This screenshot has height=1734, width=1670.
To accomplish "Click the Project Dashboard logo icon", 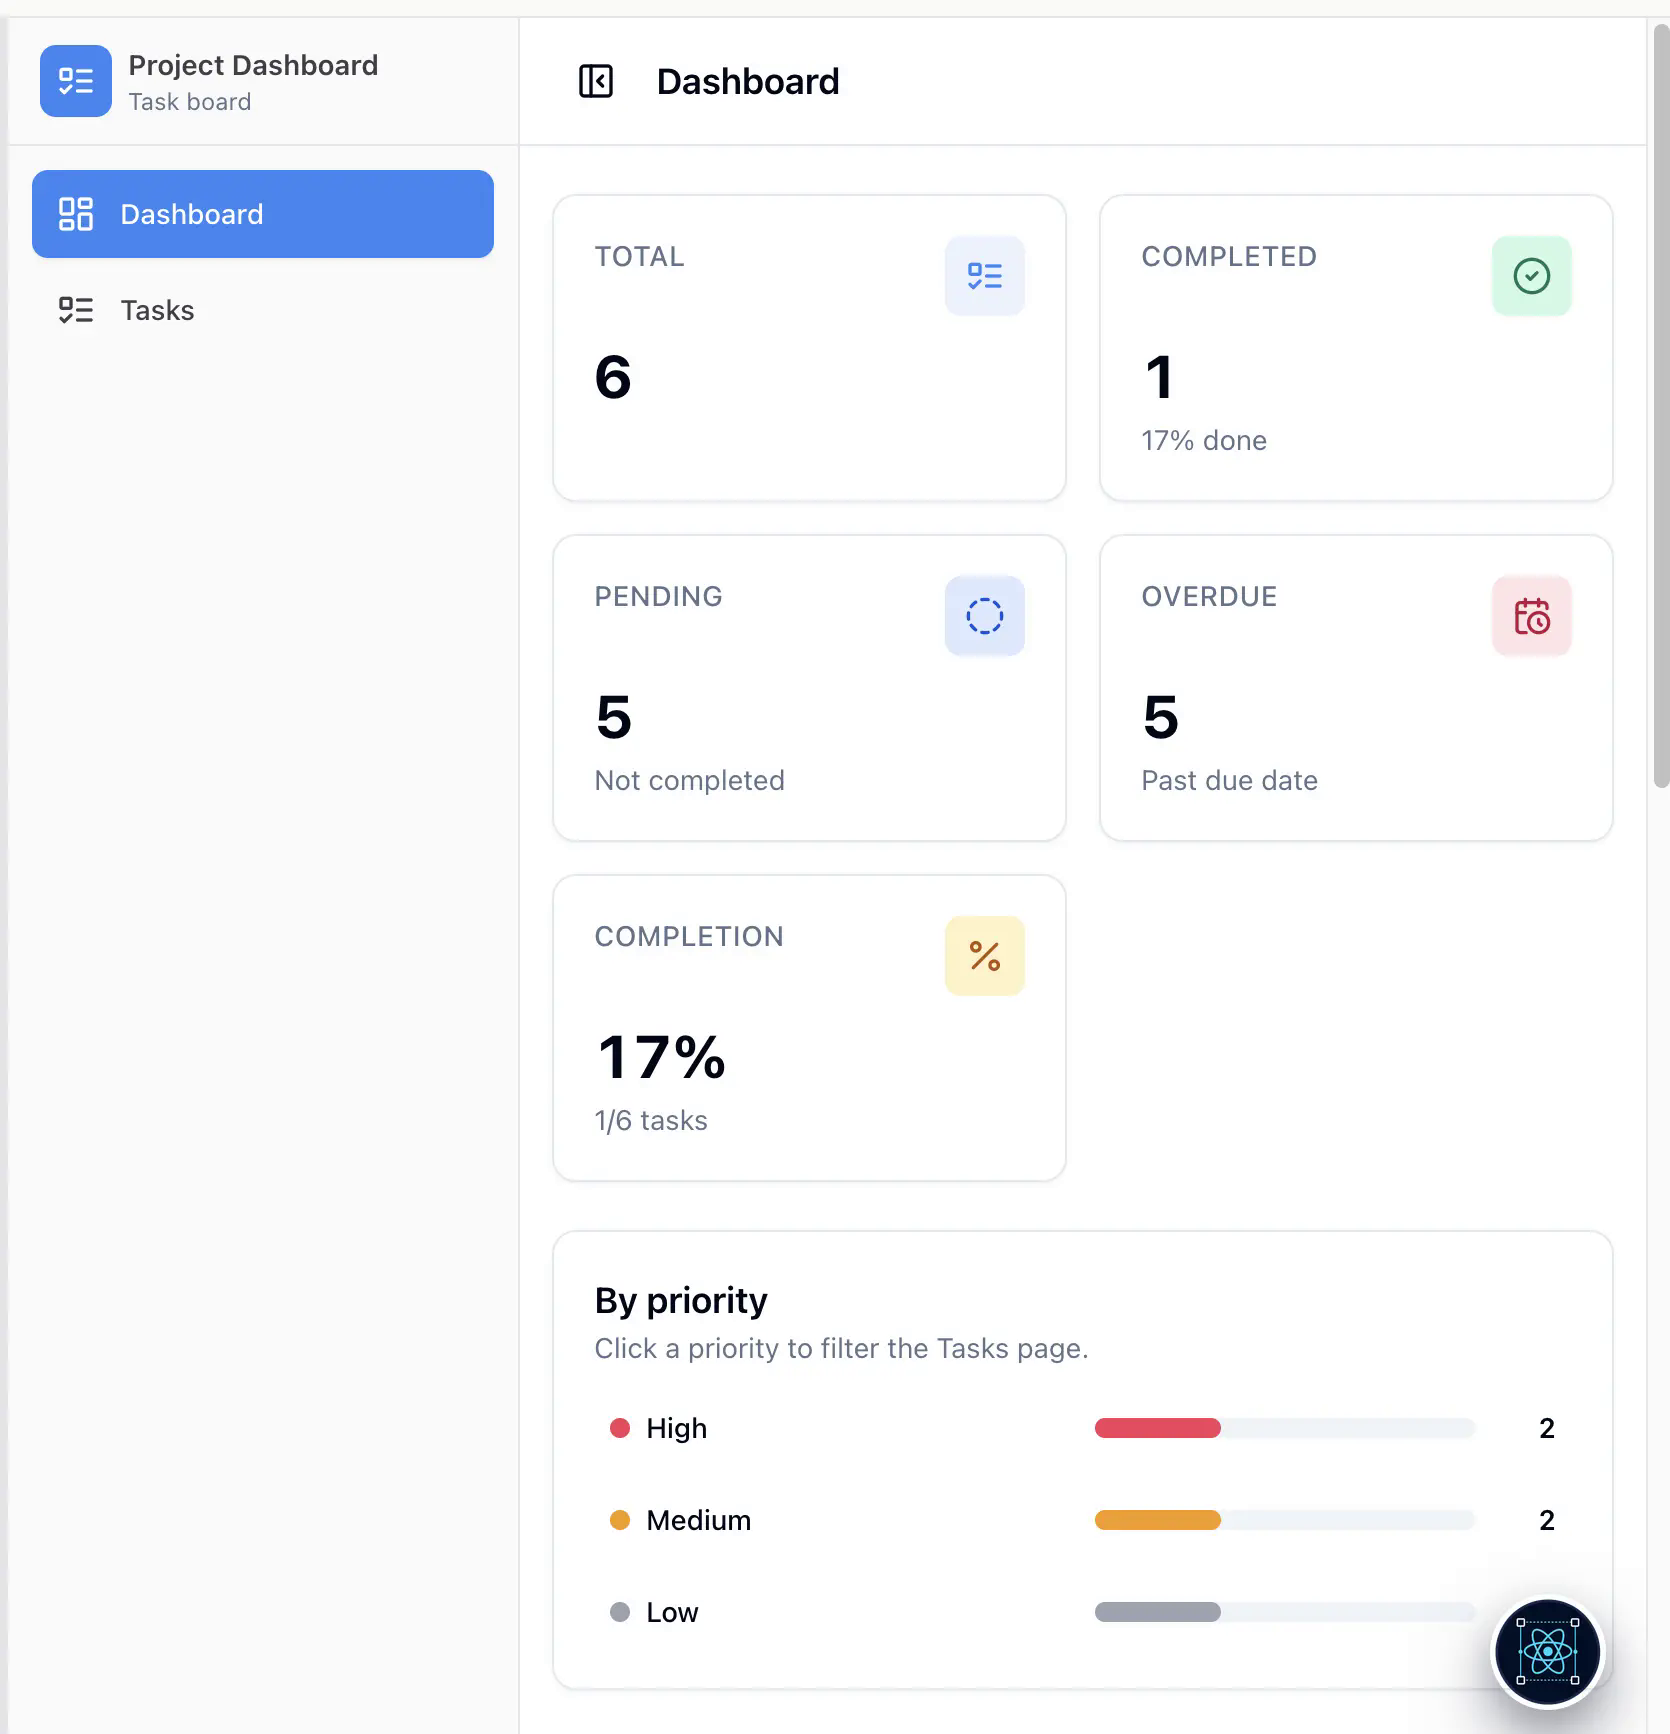I will click(x=76, y=81).
